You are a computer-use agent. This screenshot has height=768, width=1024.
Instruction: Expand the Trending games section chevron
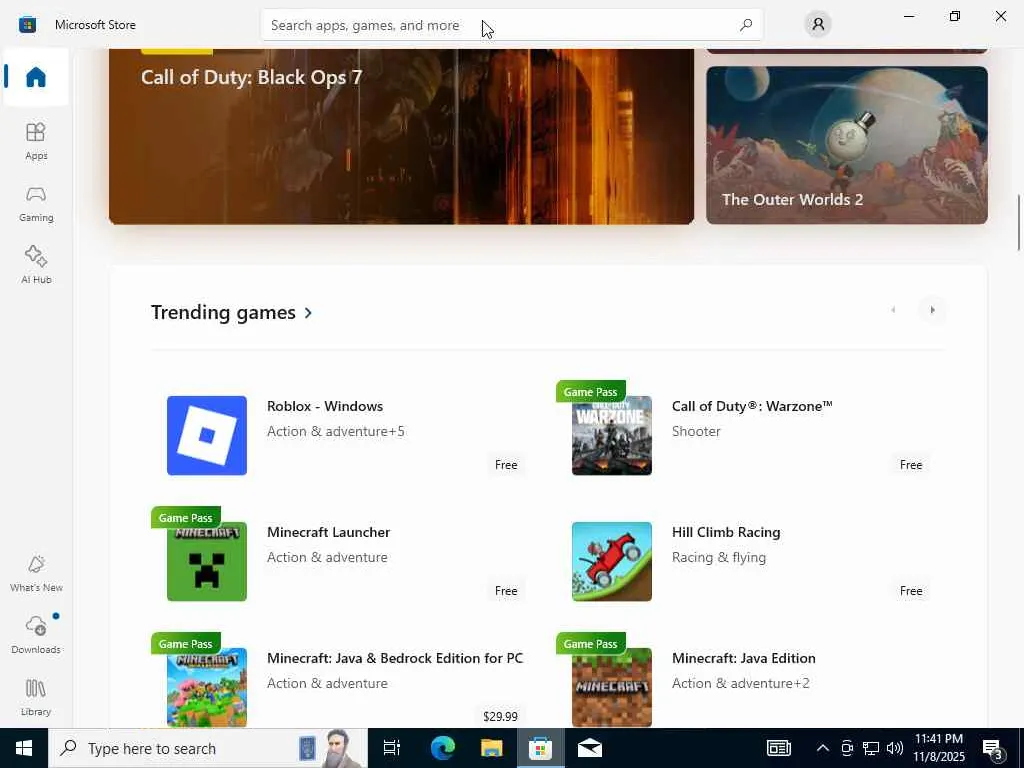[308, 313]
